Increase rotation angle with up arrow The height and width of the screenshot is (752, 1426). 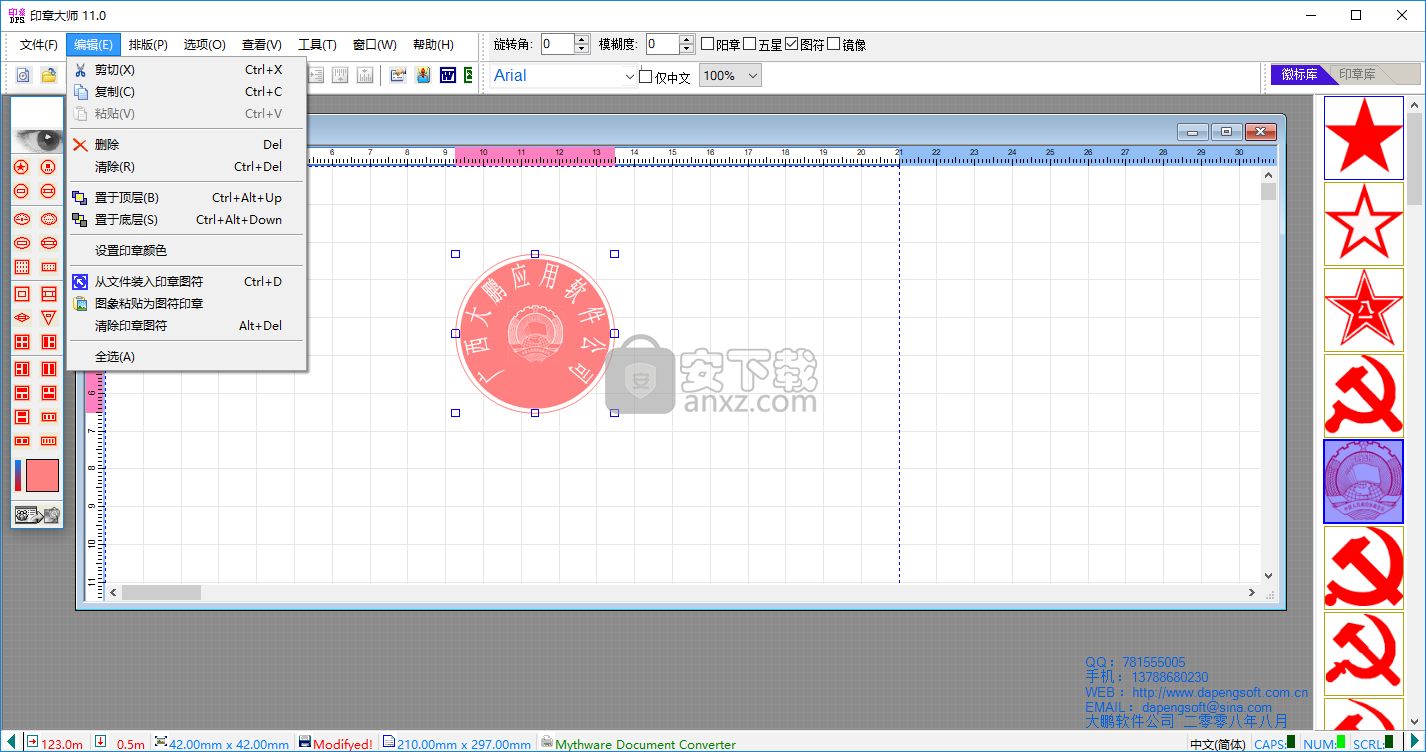pyautogui.click(x=582, y=39)
